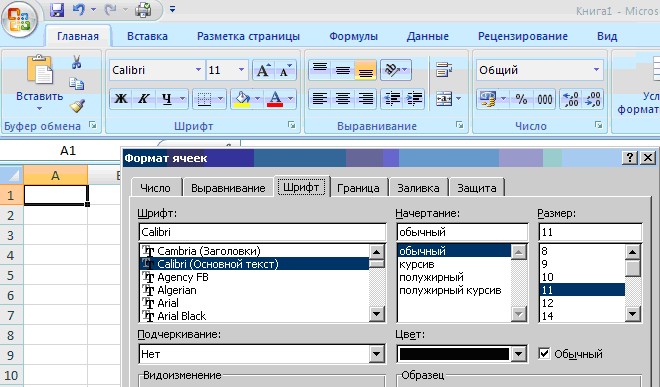Select size 14 in Размер list
The height and width of the screenshot is (387, 660).
[547, 316]
